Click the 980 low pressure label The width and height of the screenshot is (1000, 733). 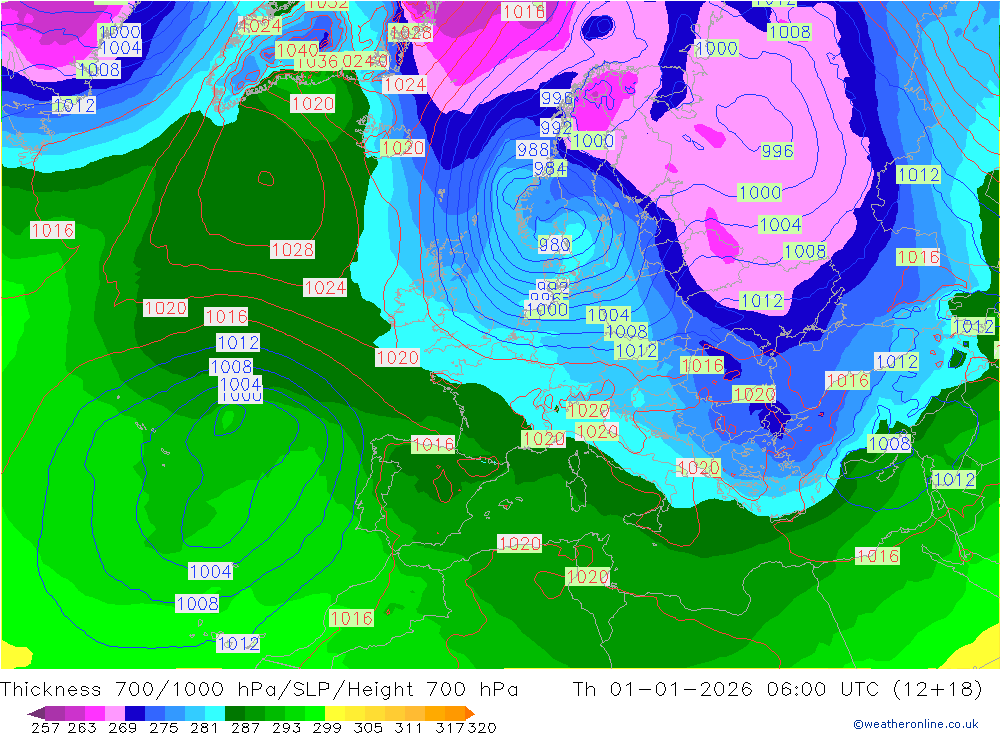click(x=554, y=244)
